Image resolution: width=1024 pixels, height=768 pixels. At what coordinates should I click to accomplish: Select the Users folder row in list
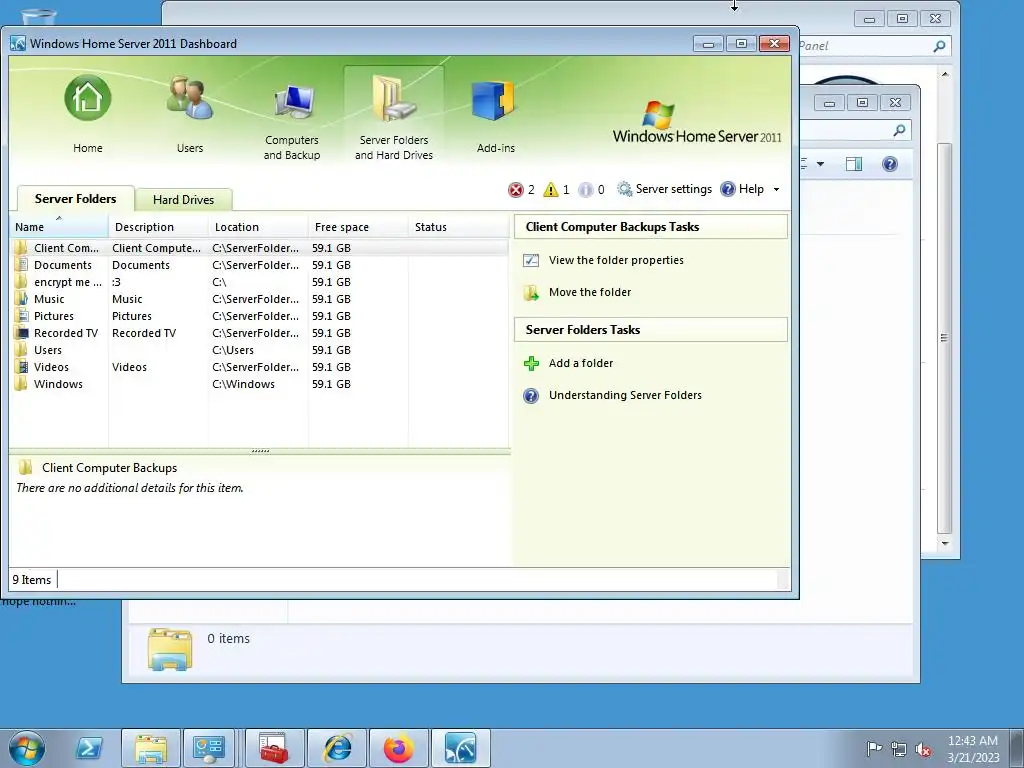pos(259,350)
